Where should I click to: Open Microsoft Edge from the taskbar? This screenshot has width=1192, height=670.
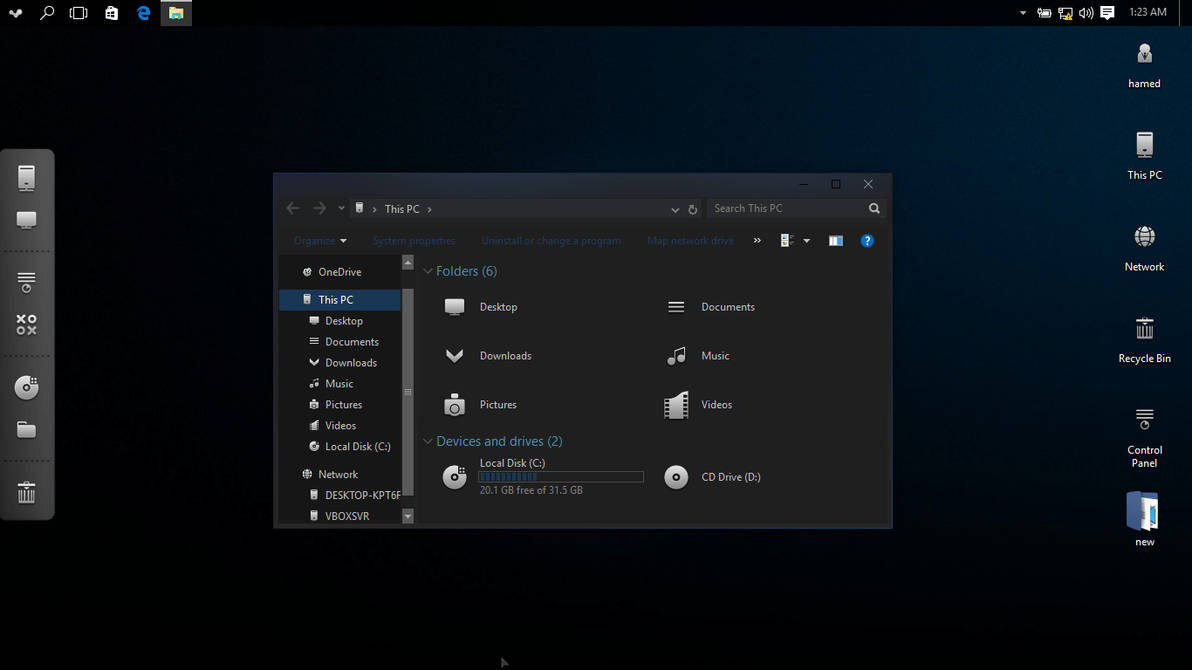coord(143,13)
